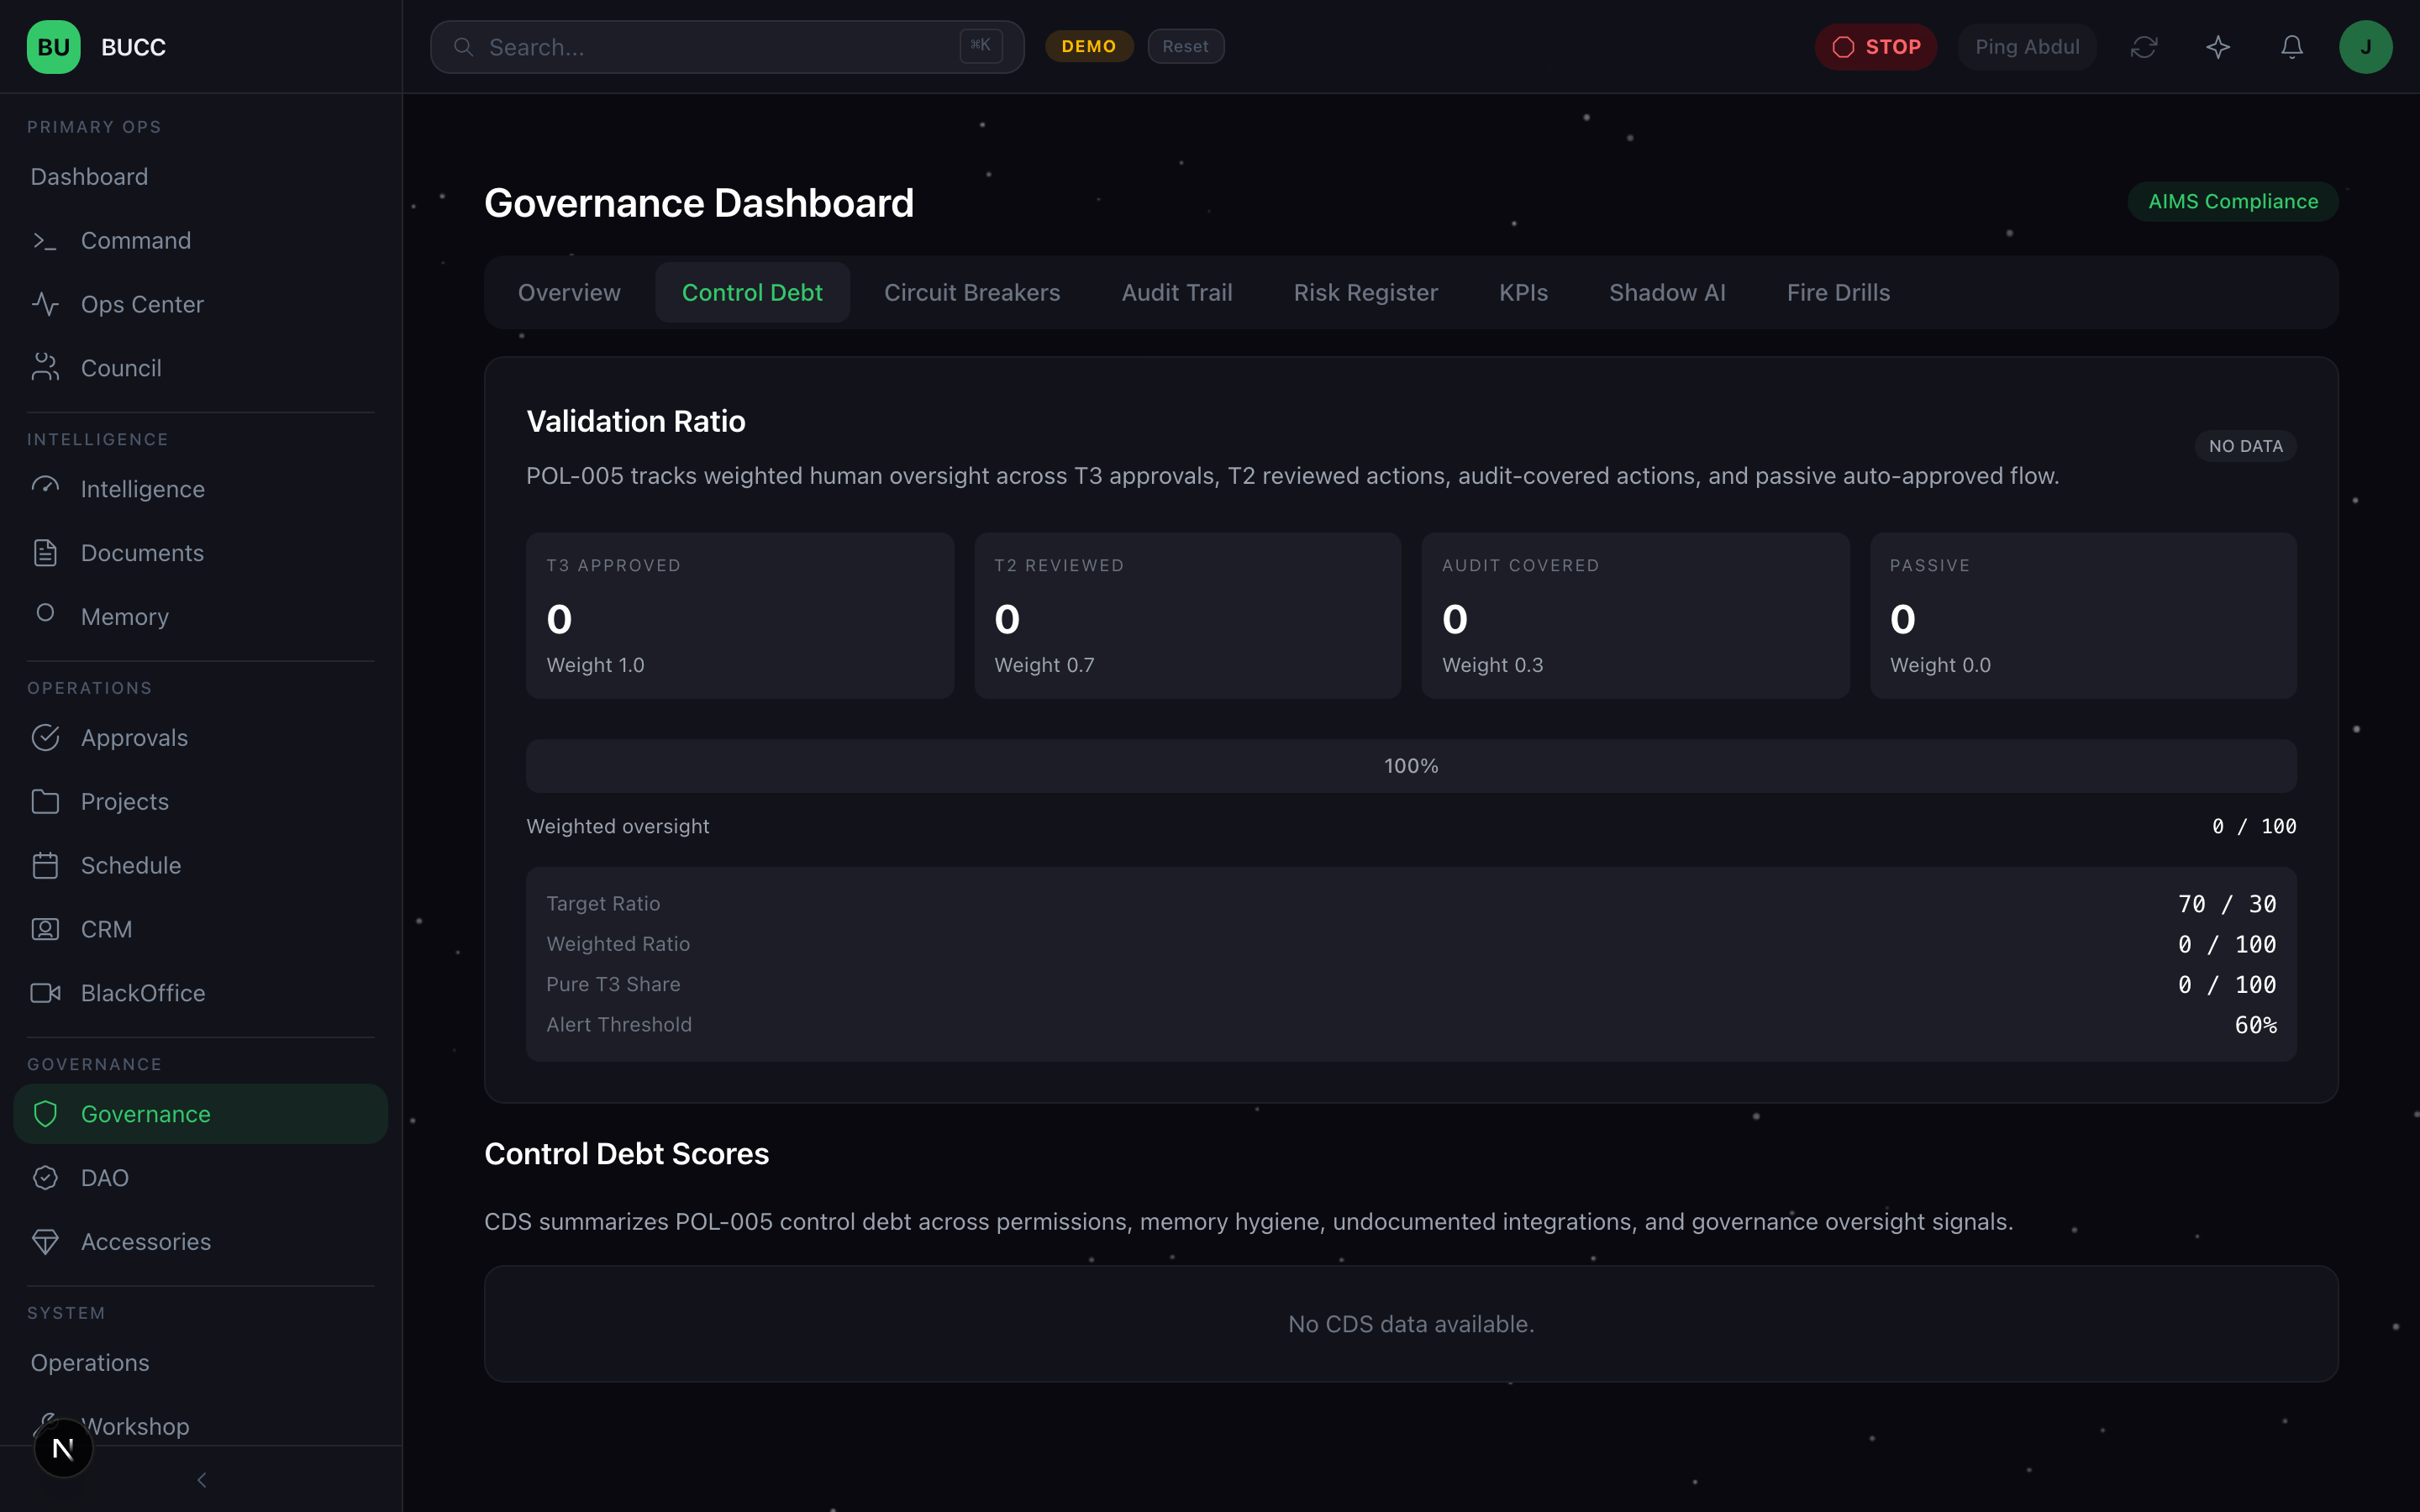Click the Governance shield icon
The image size is (2420, 1512).
click(45, 1114)
